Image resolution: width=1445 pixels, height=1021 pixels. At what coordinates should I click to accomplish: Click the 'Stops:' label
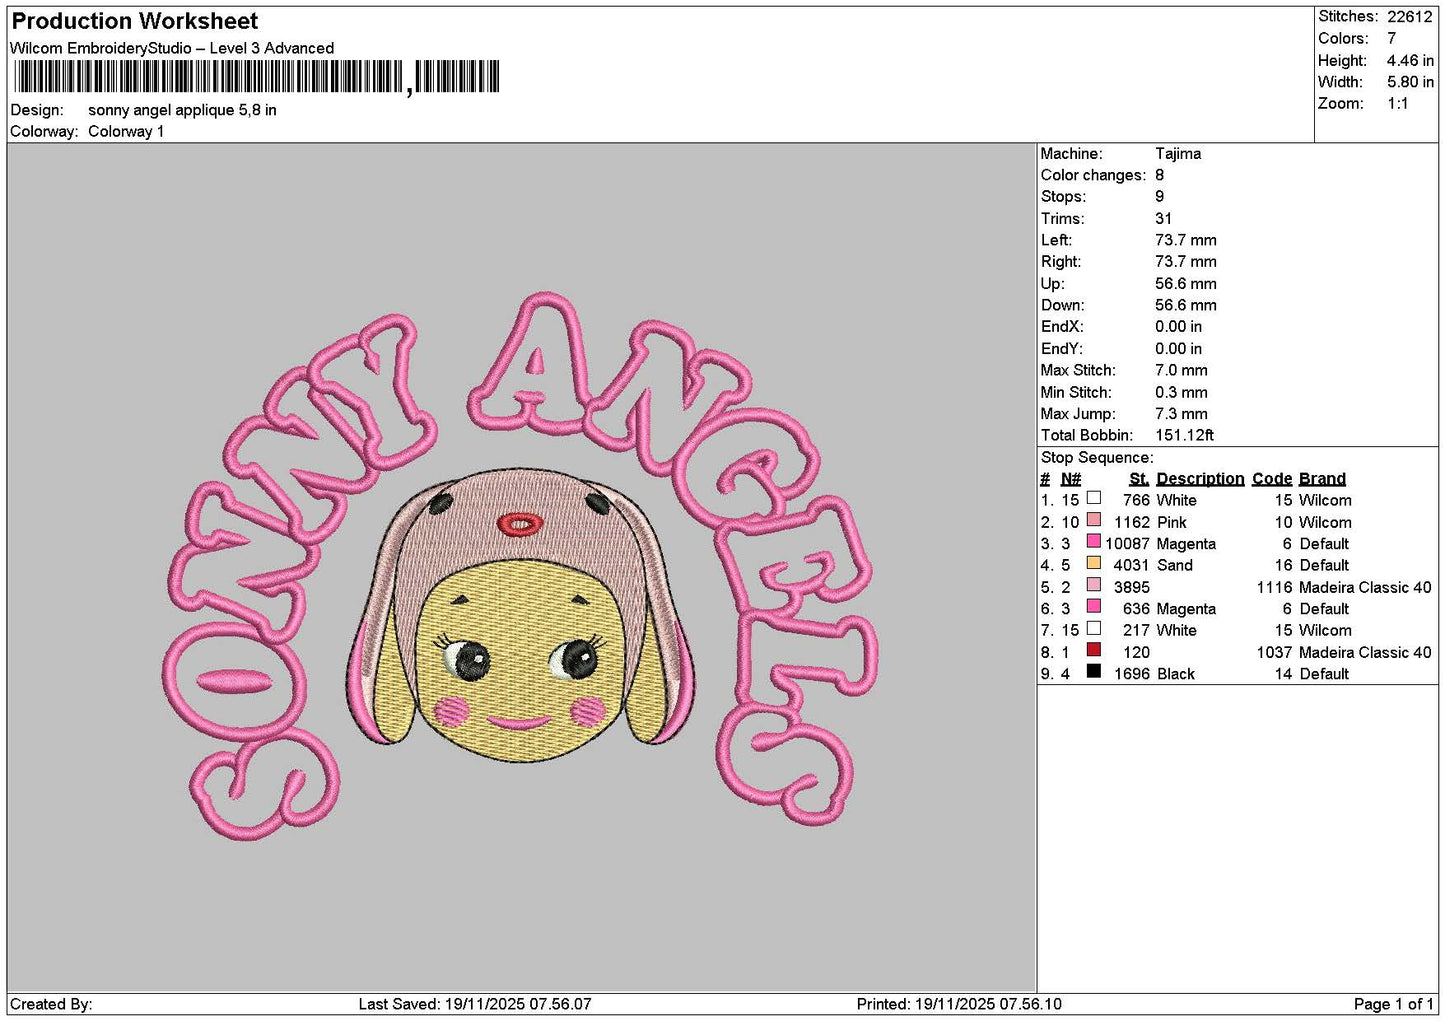(1063, 197)
